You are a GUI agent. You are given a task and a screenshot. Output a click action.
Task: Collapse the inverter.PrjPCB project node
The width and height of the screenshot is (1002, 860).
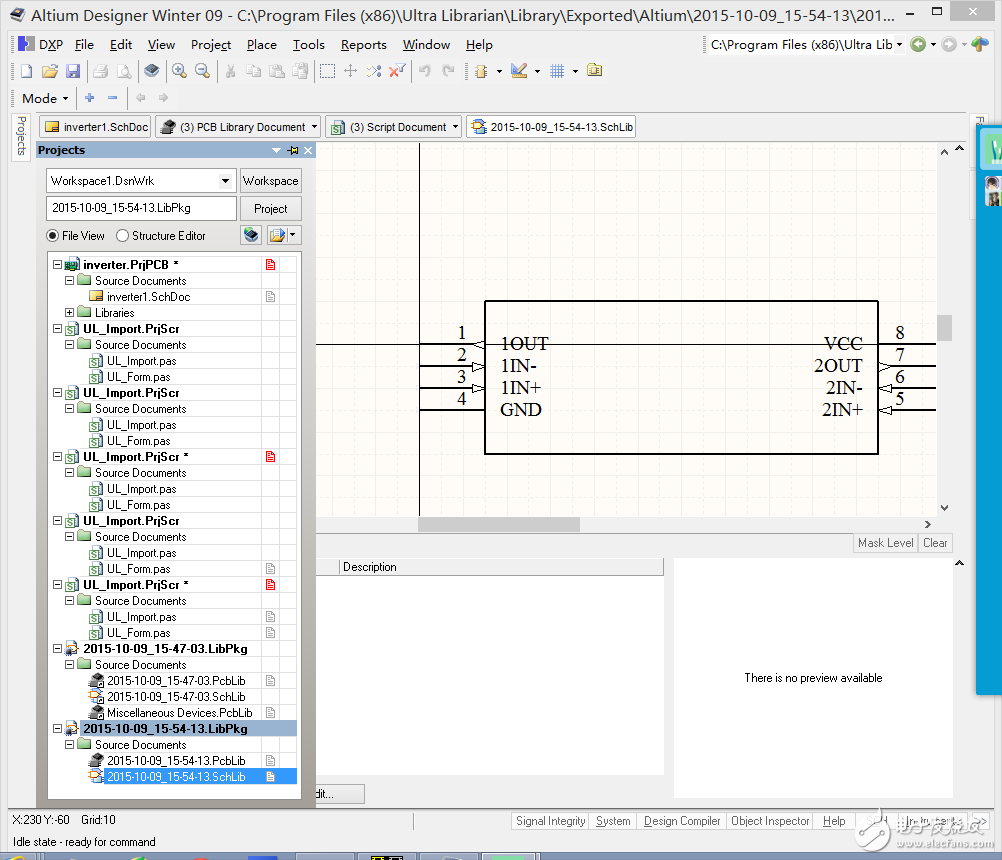(x=58, y=265)
